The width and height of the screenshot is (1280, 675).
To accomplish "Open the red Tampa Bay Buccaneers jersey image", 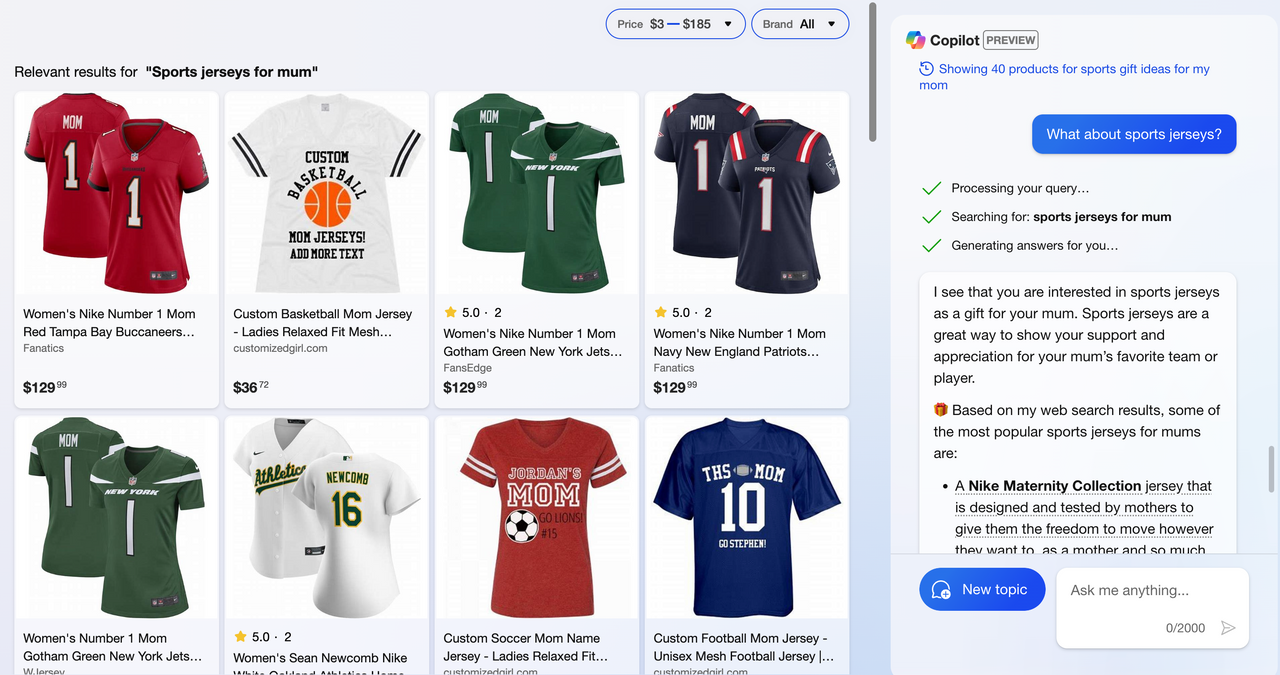I will coord(116,192).
